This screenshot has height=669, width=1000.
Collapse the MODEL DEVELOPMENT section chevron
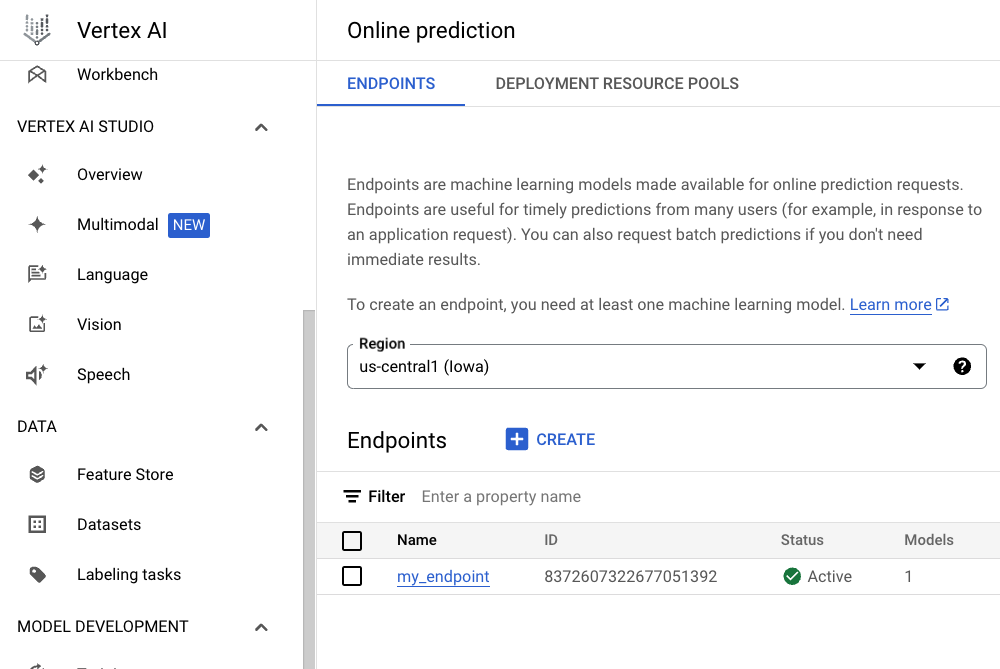[261, 627]
